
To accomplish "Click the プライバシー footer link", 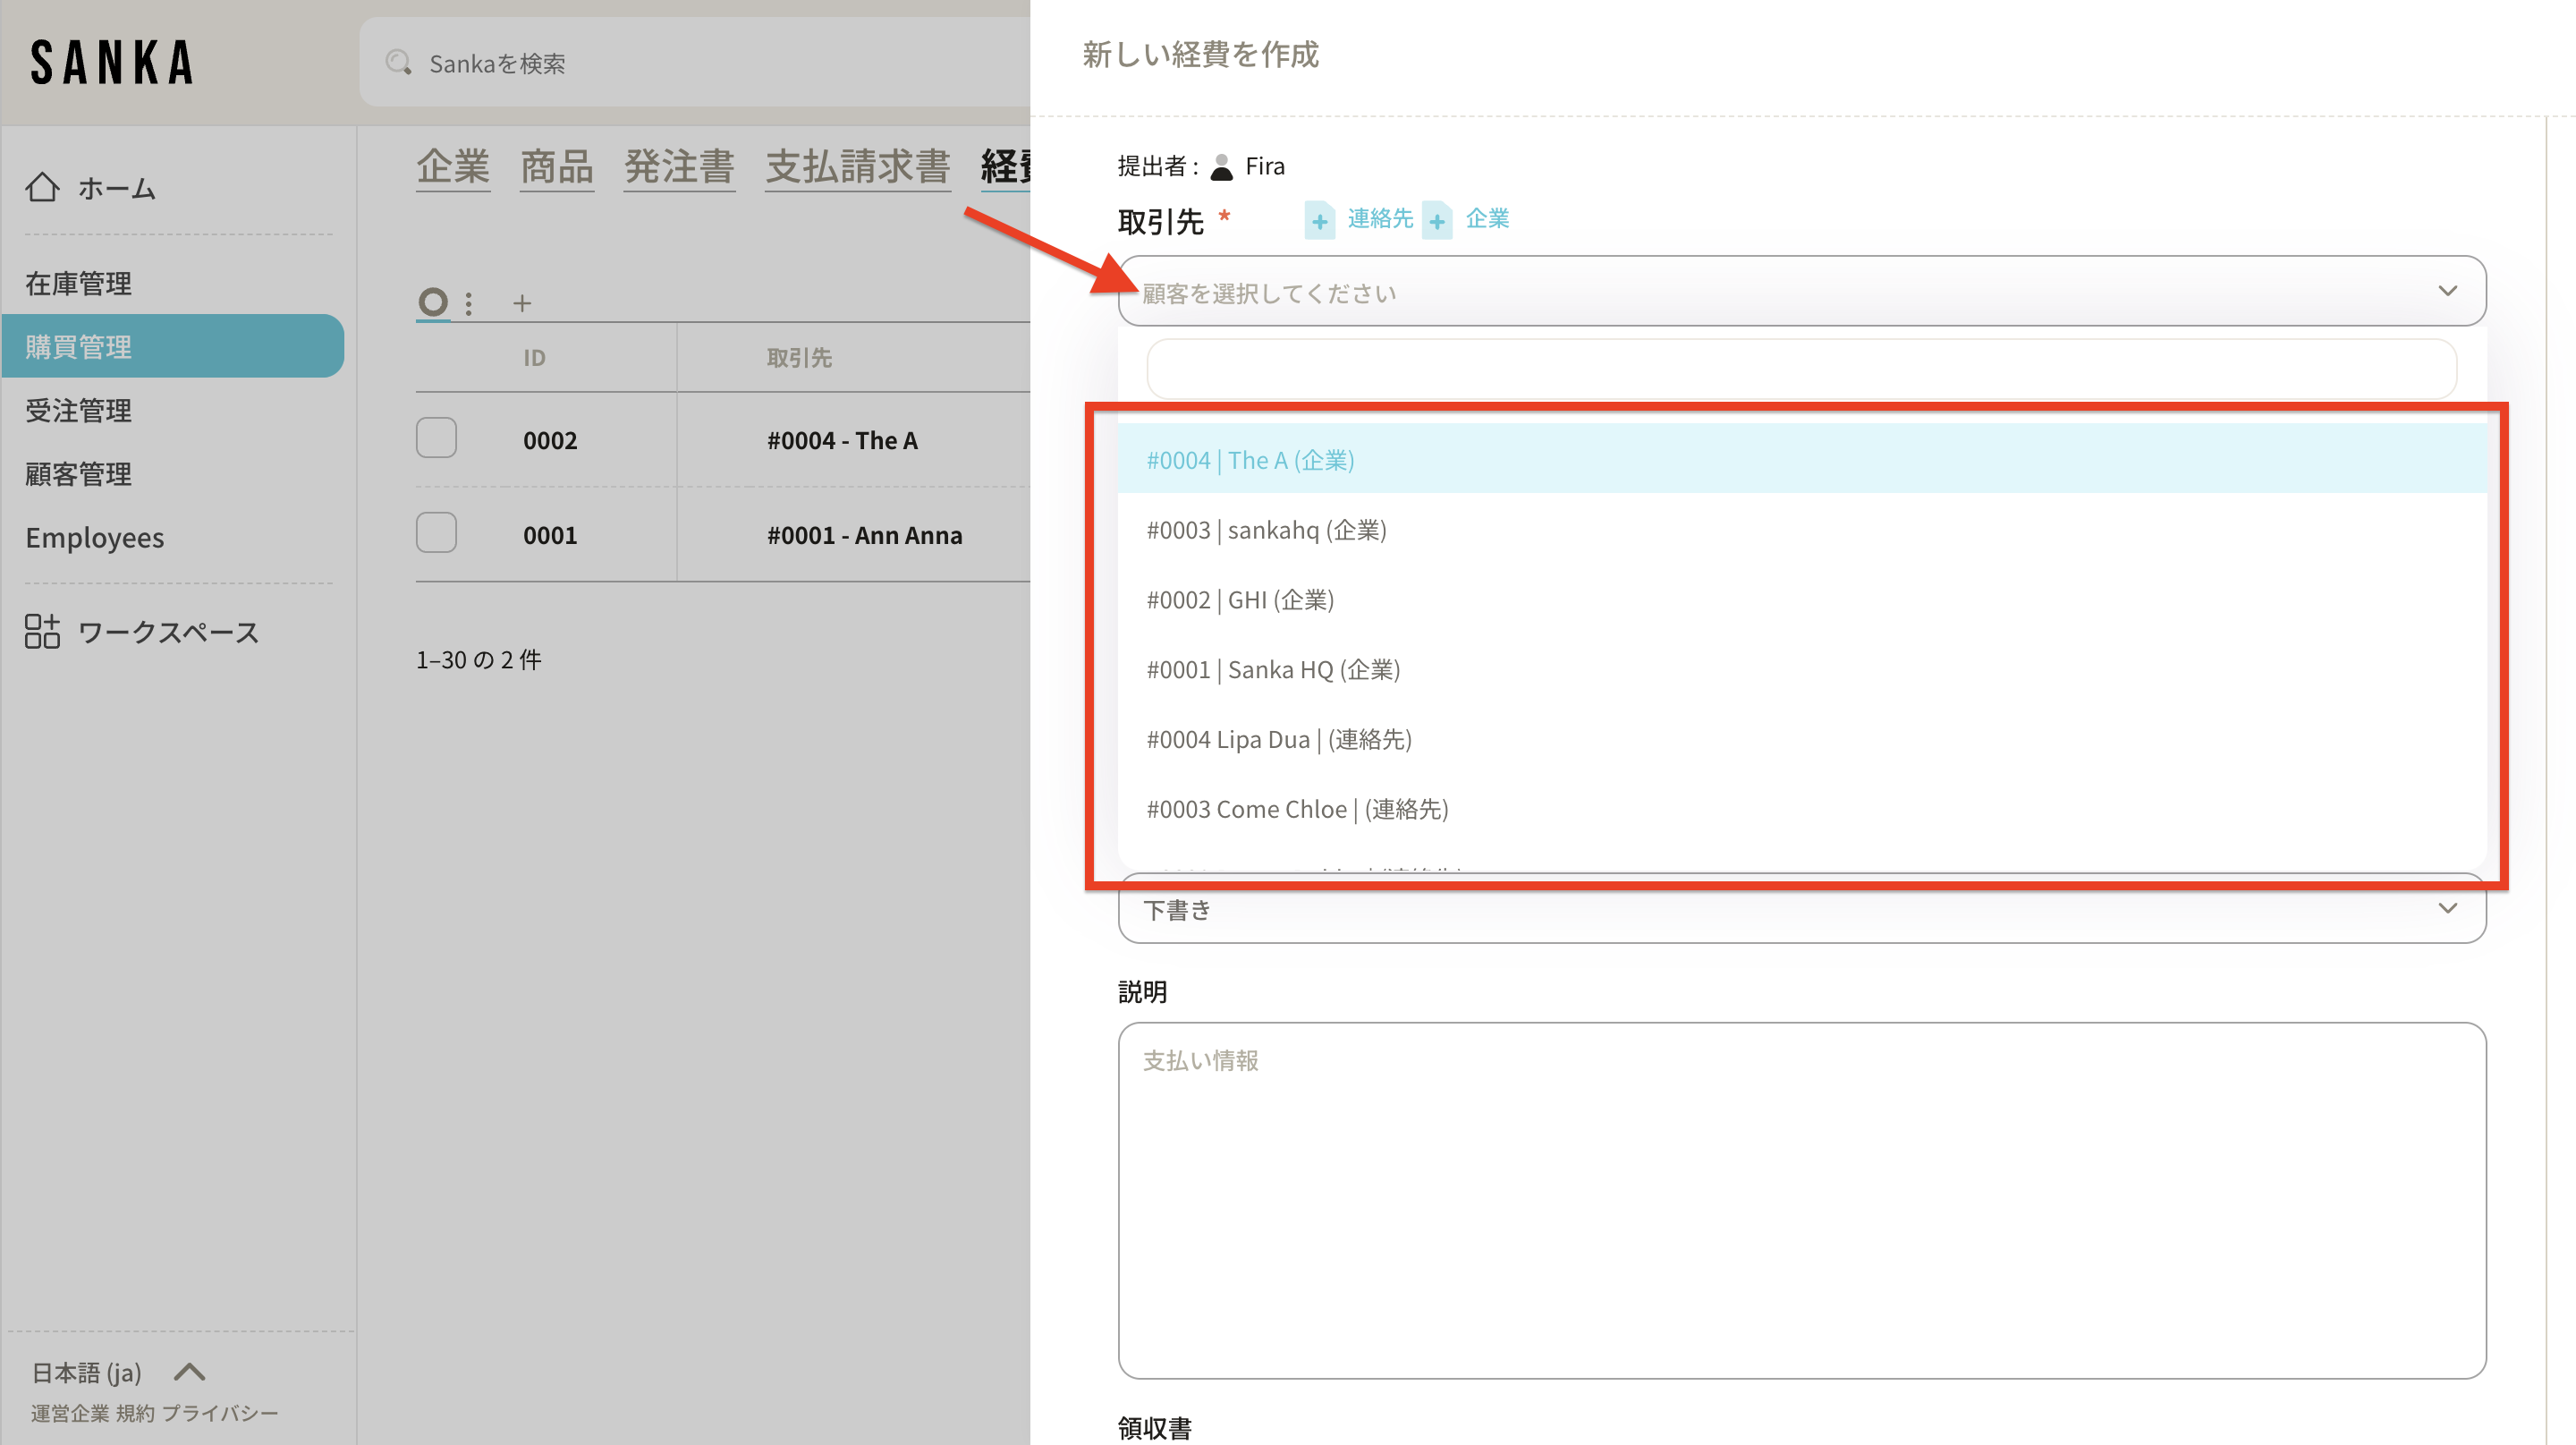I will tap(219, 1413).
